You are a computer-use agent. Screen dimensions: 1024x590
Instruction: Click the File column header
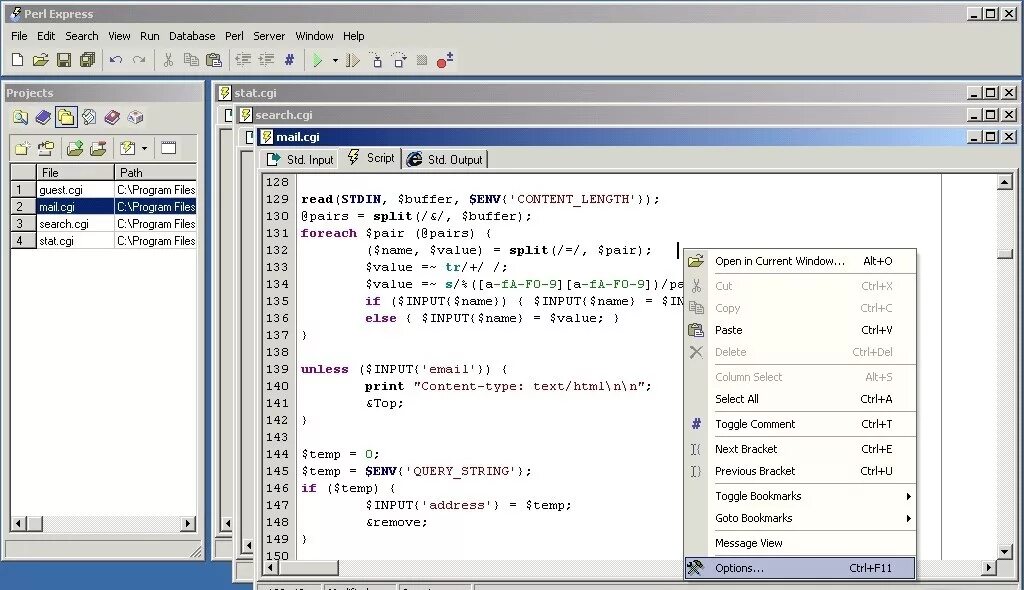coord(75,172)
